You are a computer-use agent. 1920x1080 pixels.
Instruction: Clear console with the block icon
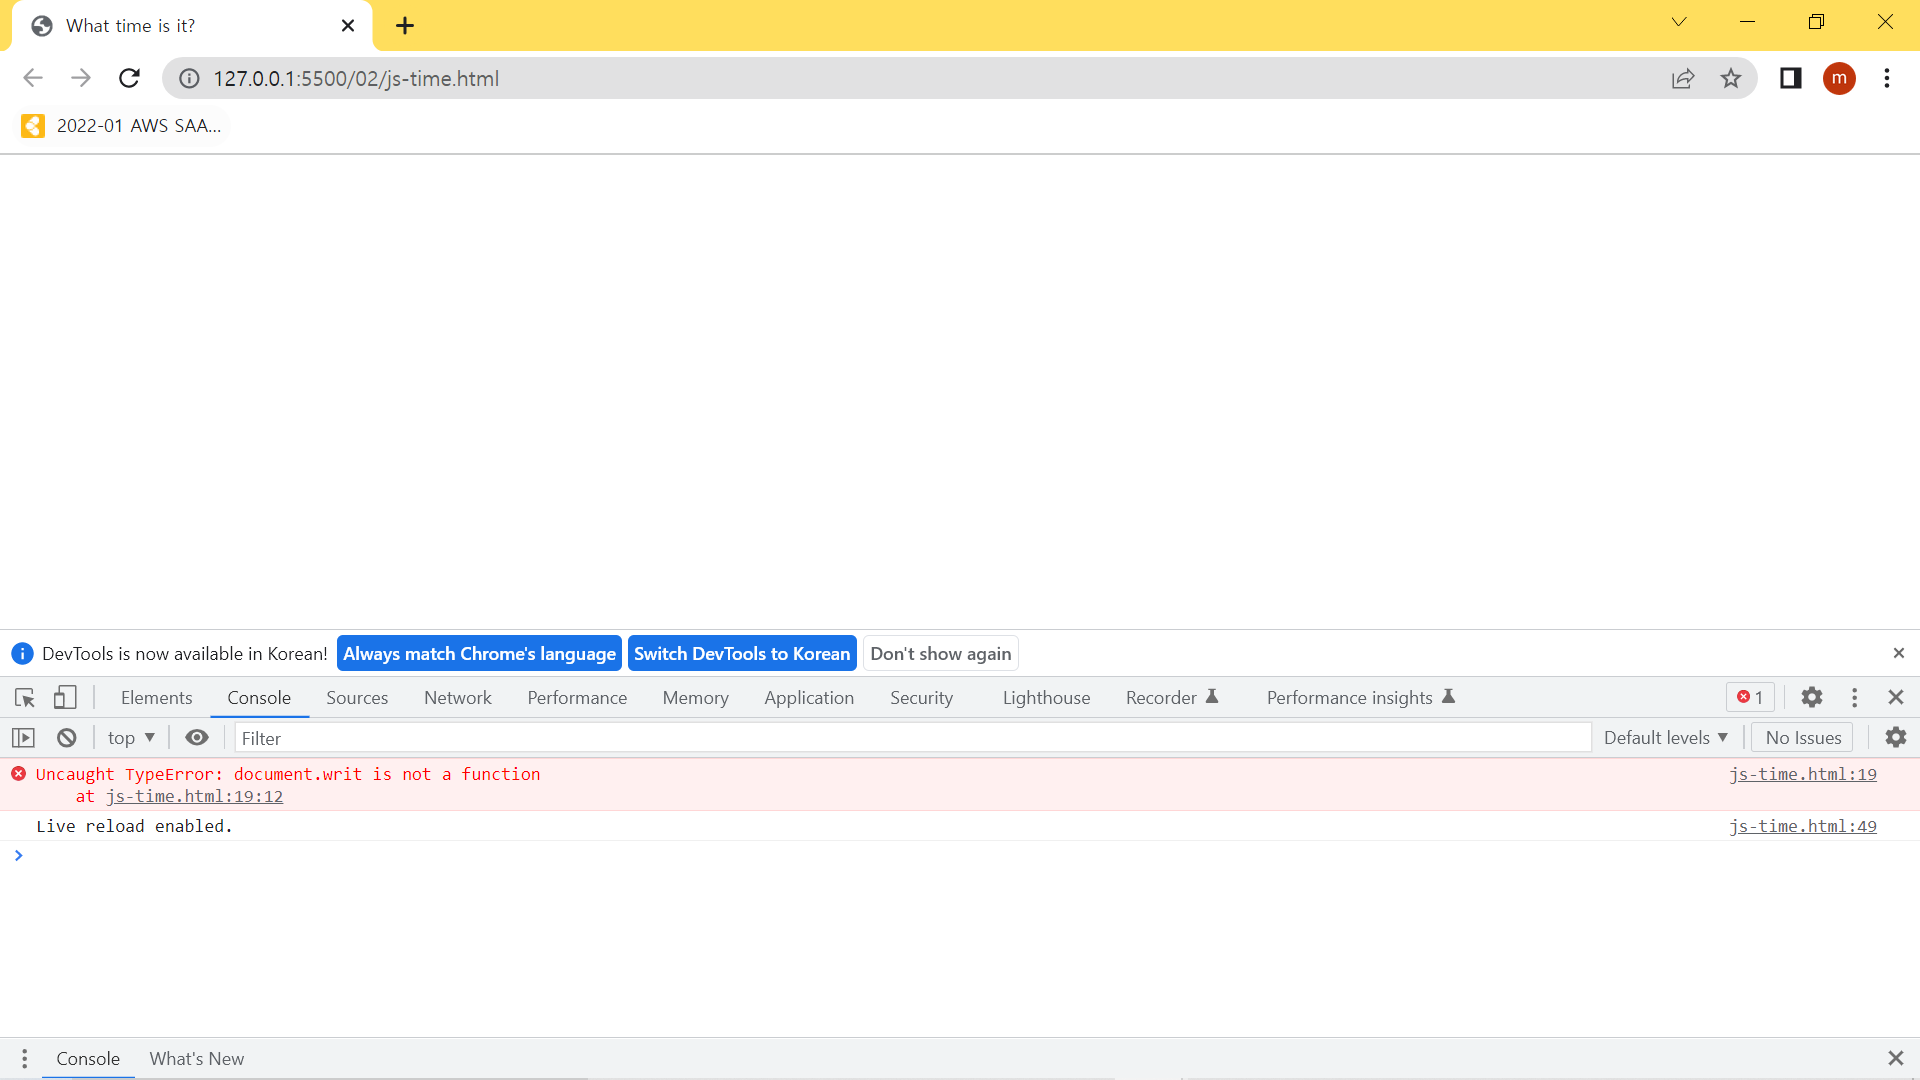tap(67, 738)
